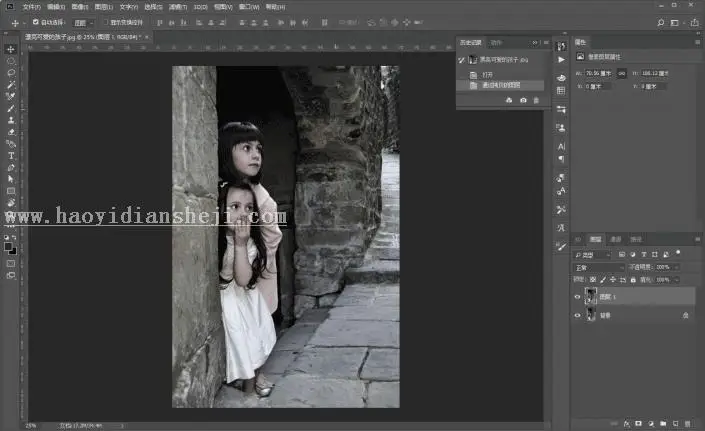The image size is (705, 431).
Task: Toggle lock all padlock icon
Action: (x=633, y=280)
